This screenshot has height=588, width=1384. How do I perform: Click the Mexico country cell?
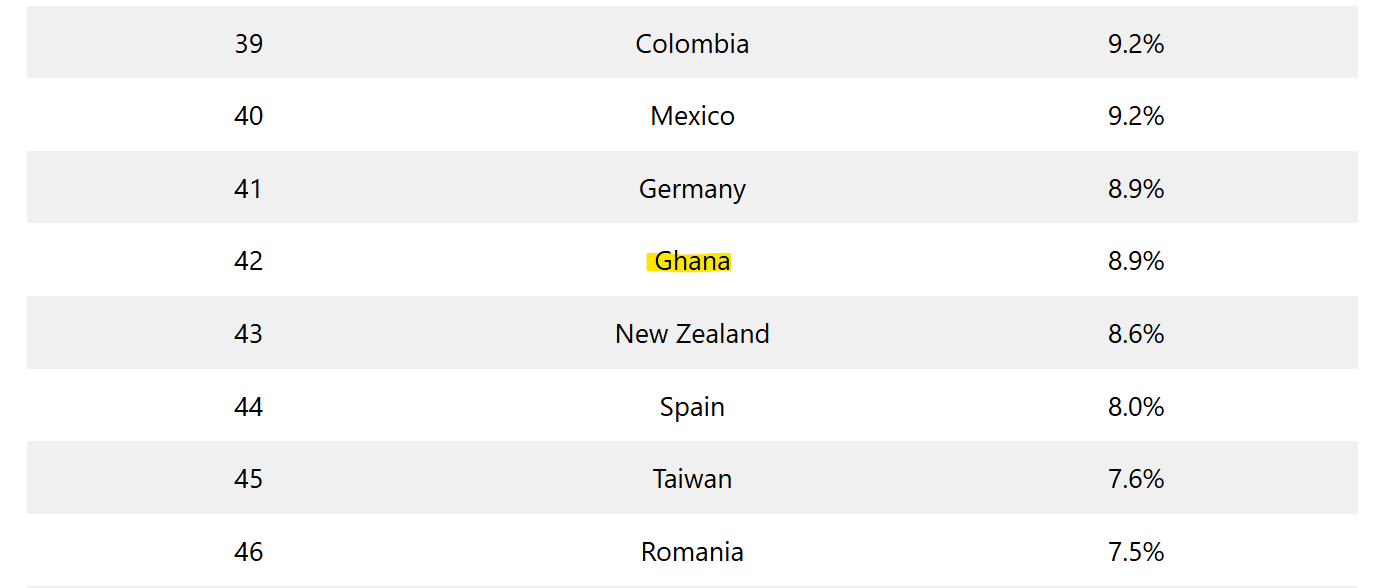point(692,116)
